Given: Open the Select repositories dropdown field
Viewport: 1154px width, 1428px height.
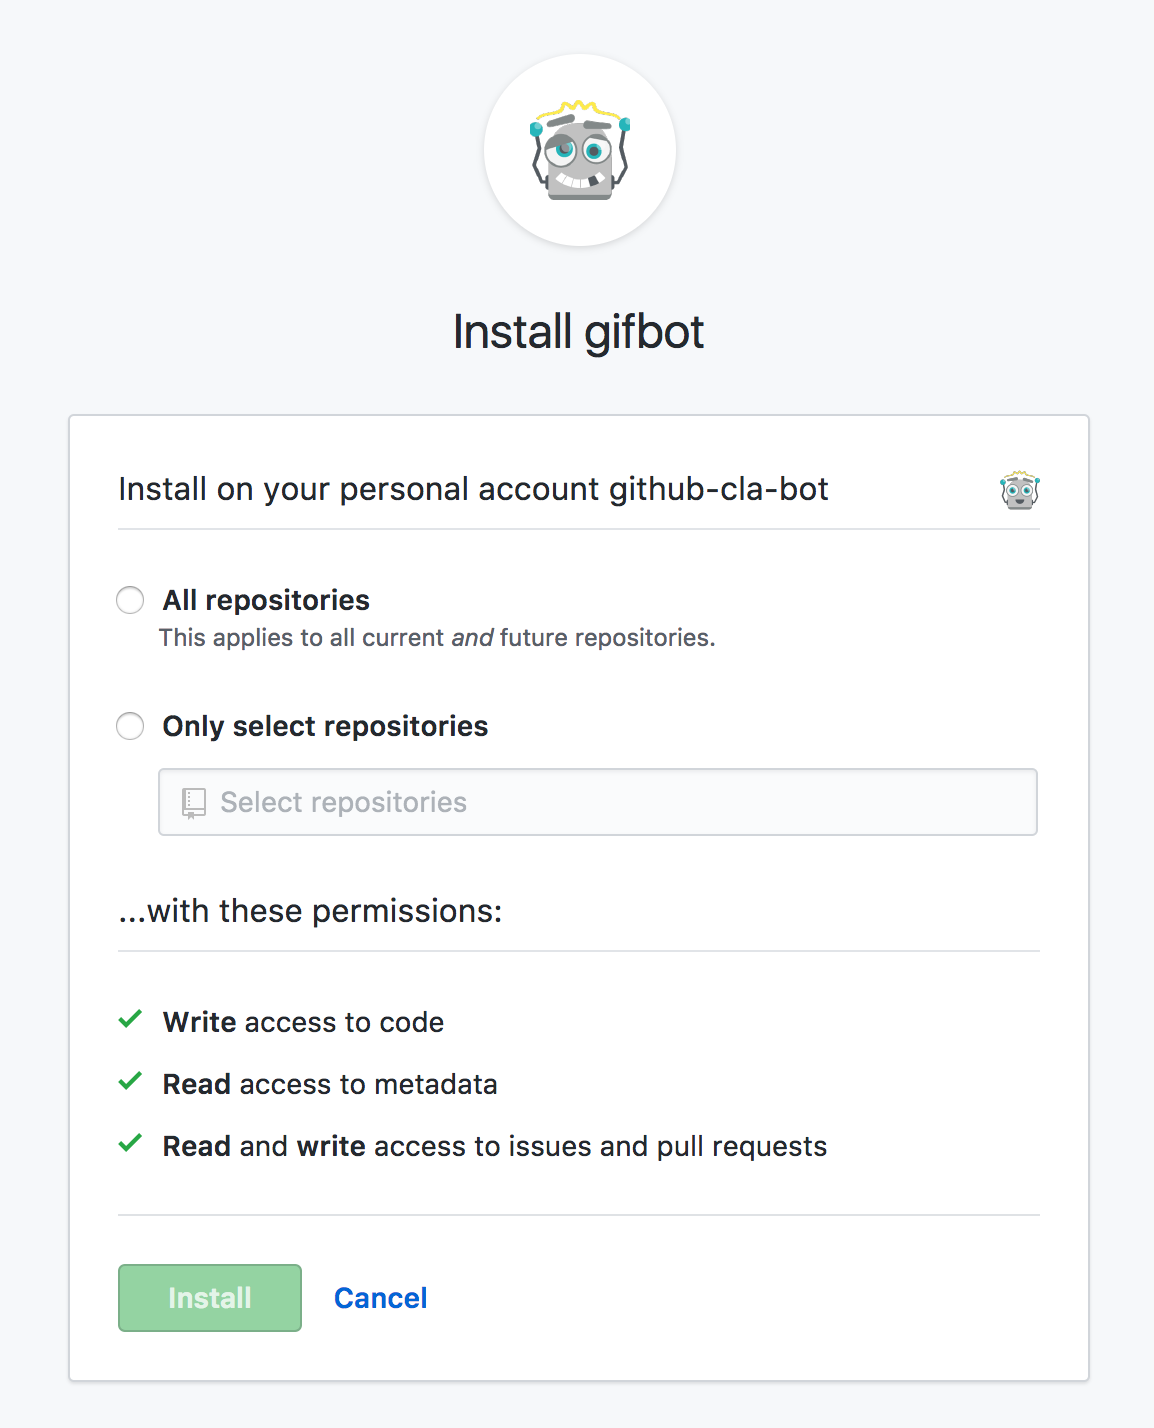Looking at the screenshot, I should point(598,802).
